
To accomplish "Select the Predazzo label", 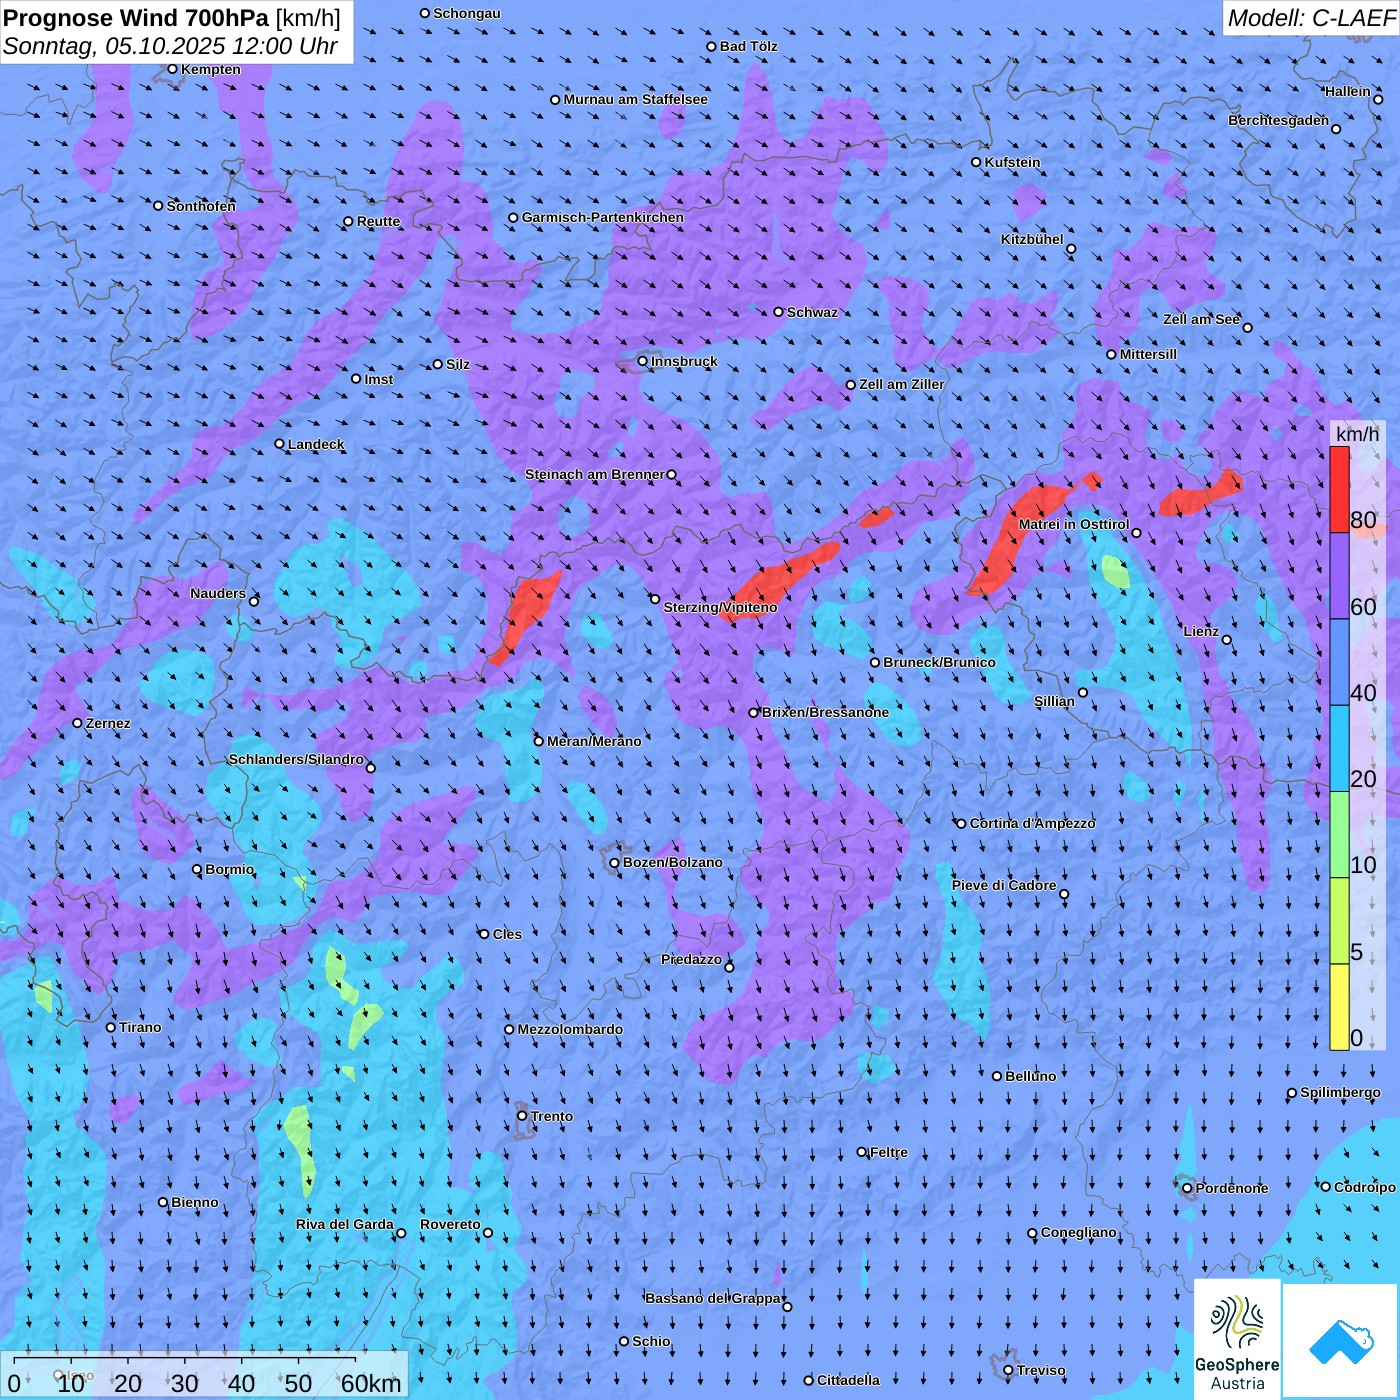I will [x=691, y=959].
